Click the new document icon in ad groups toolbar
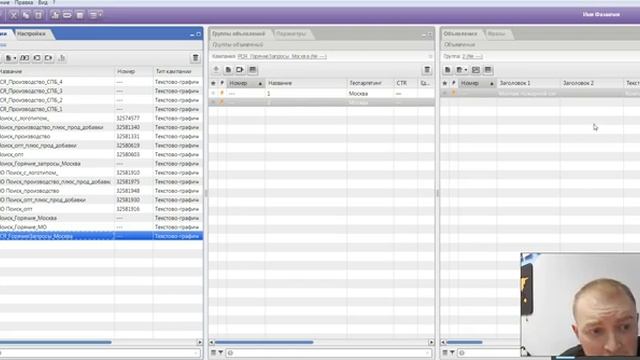Viewport: 640px width, 360px height. click(228, 70)
